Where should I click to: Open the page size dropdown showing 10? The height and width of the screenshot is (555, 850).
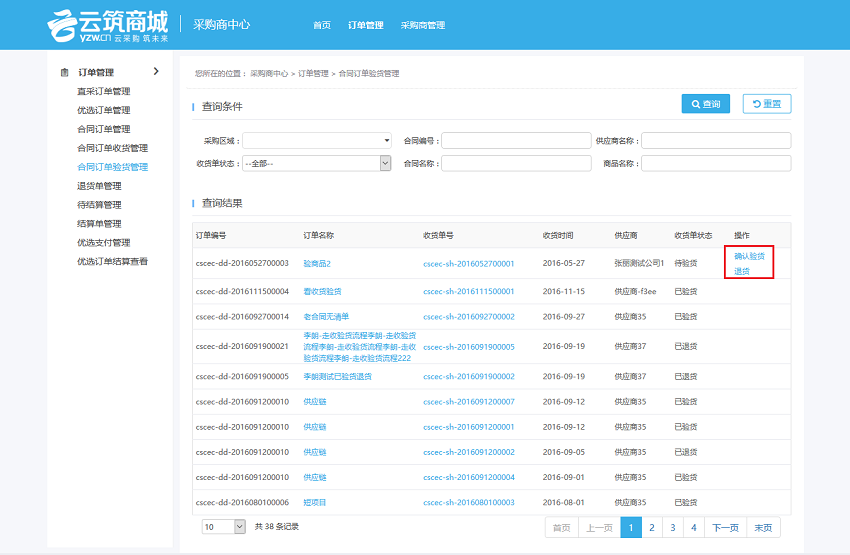coord(224,526)
